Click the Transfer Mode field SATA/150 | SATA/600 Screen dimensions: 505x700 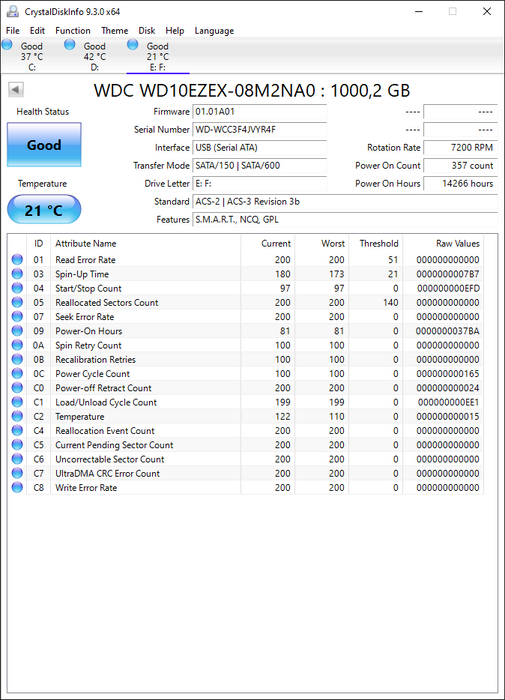pos(259,166)
